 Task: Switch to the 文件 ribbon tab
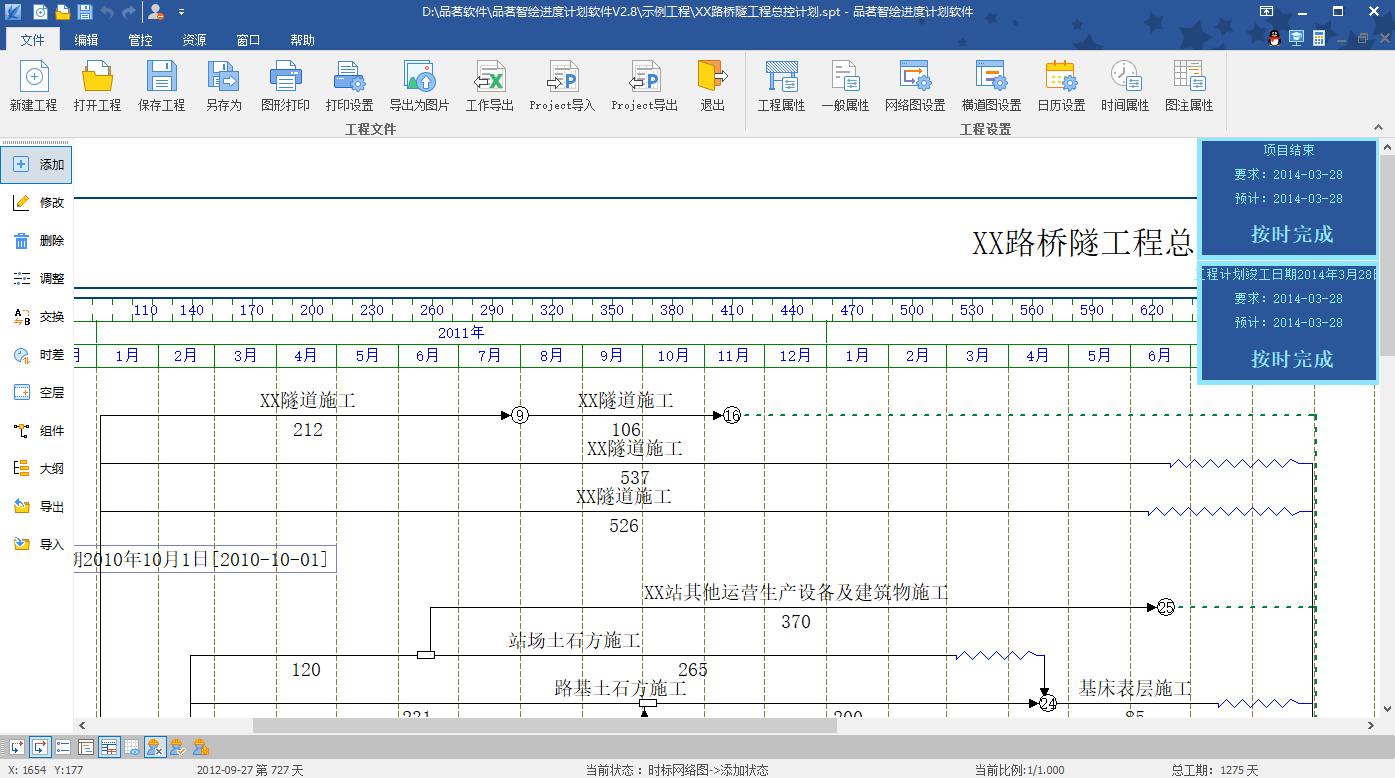pyautogui.click(x=33, y=40)
